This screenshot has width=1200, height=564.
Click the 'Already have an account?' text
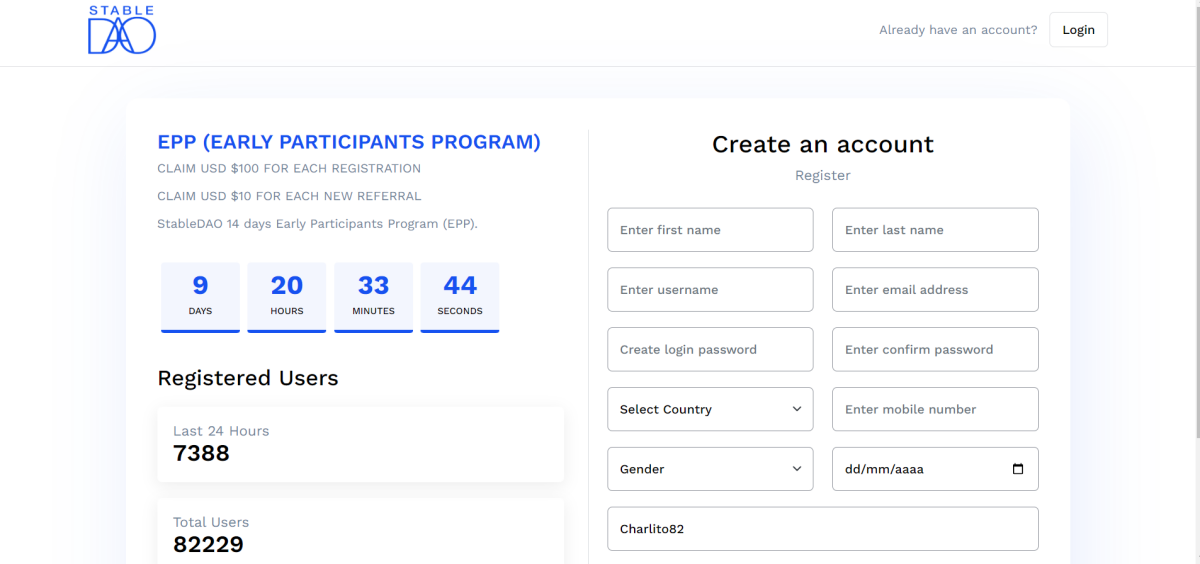(958, 30)
